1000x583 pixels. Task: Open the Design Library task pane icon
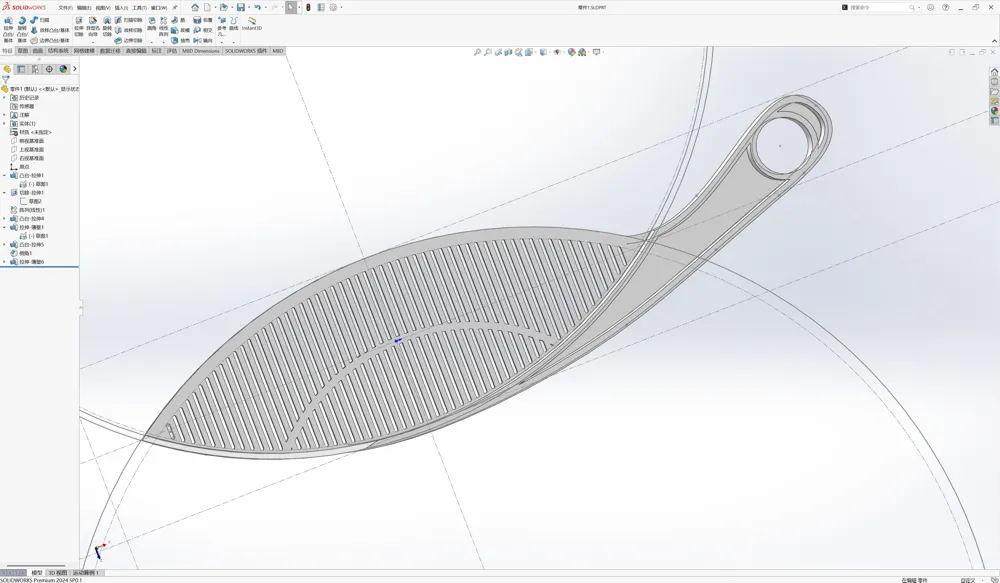[x=994, y=82]
